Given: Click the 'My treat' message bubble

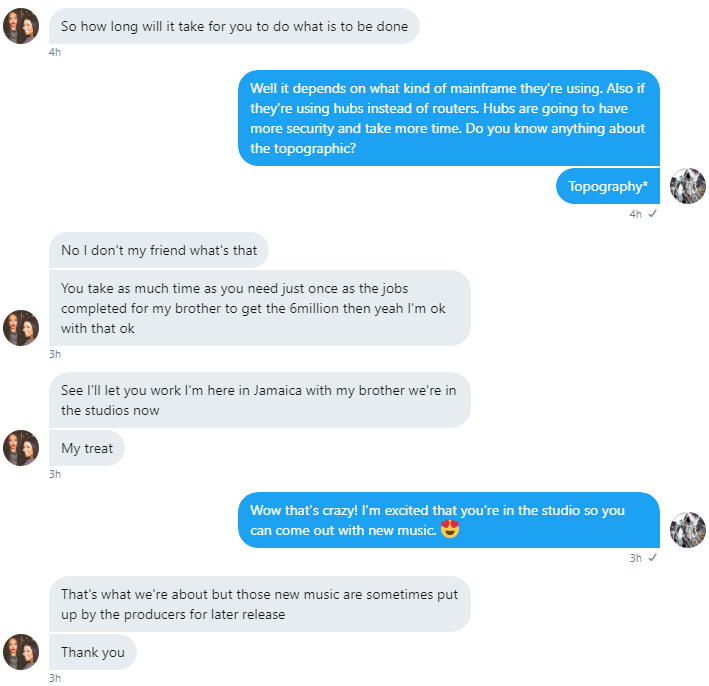Looking at the screenshot, I should pyautogui.click(x=87, y=448).
